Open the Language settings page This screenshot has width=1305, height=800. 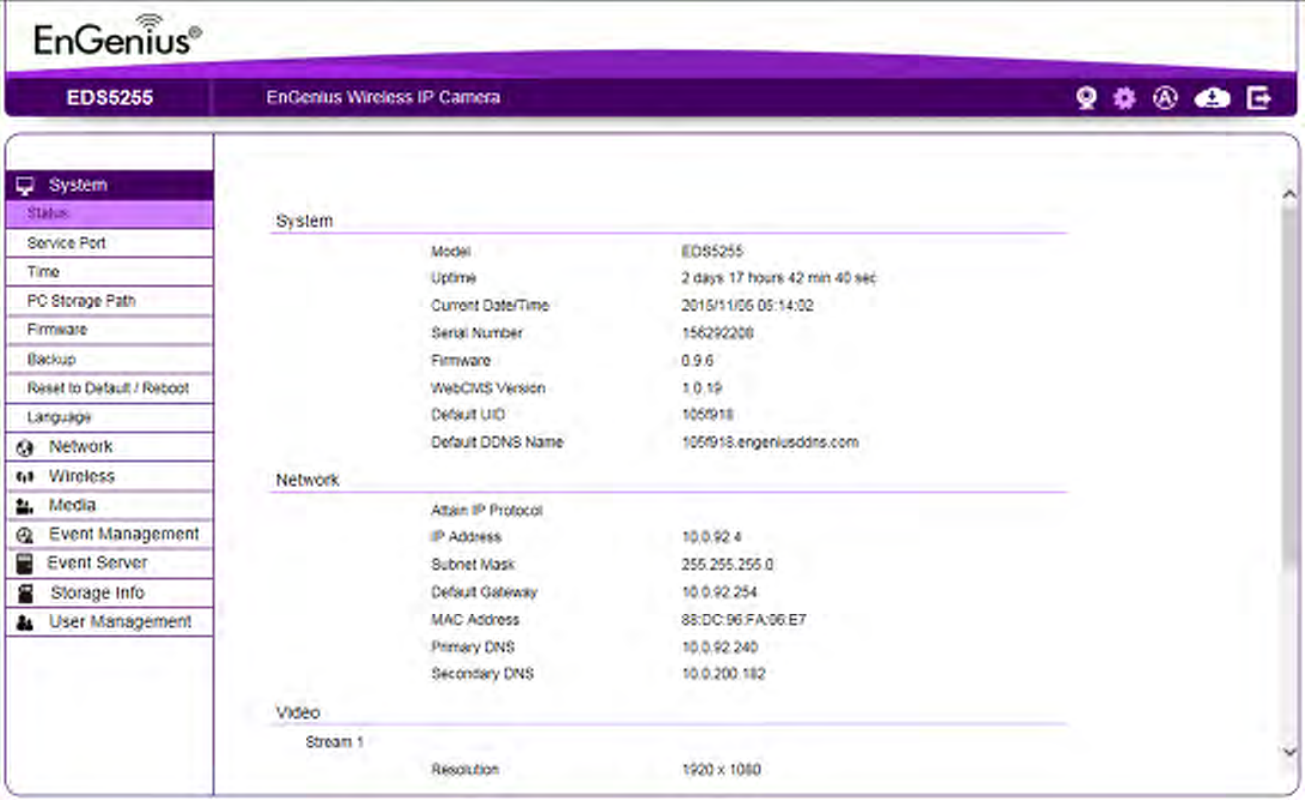[x=109, y=417]
